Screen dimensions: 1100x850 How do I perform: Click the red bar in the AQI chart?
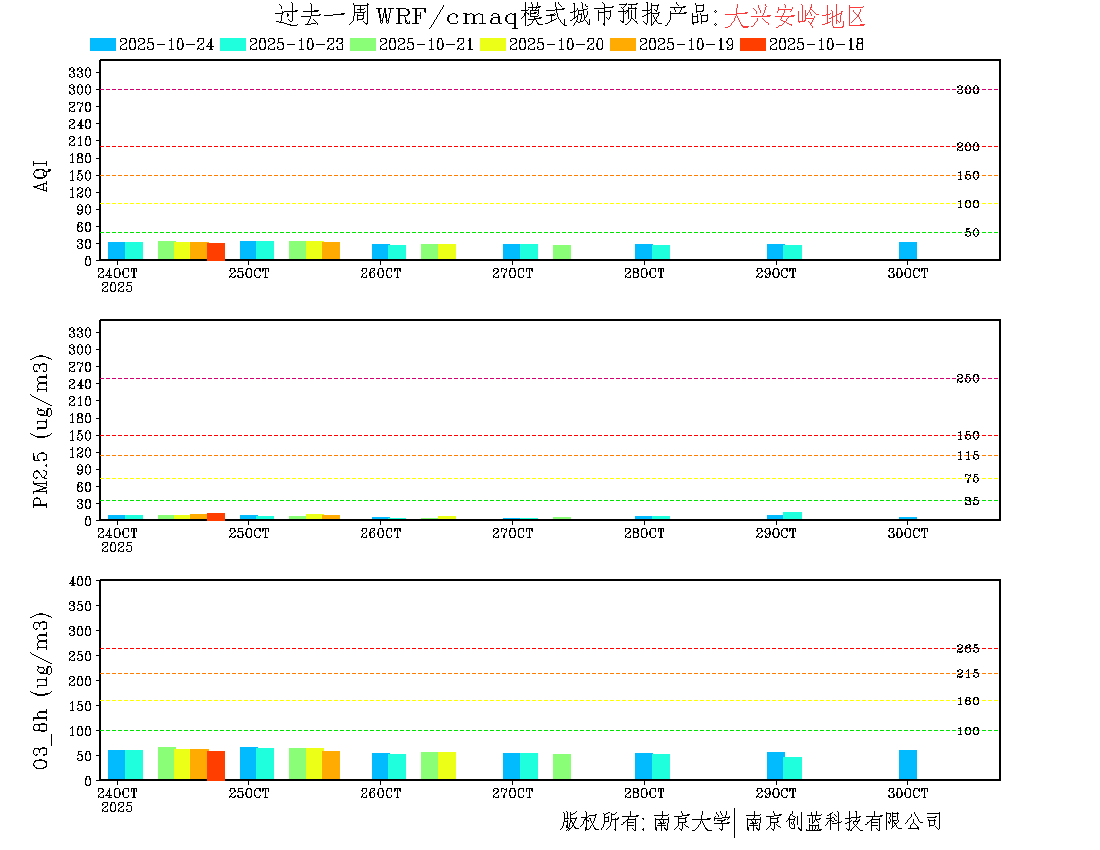(x=216, y=252)
